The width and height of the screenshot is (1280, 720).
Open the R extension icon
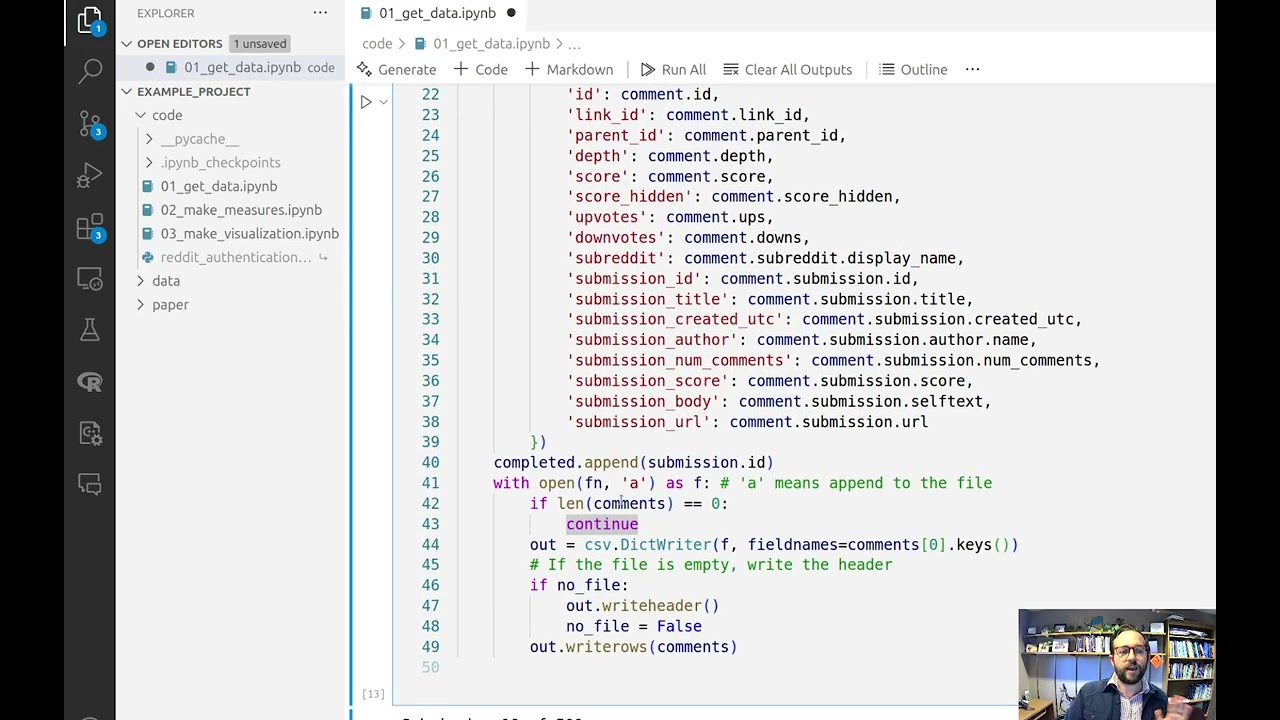(90, 382)
